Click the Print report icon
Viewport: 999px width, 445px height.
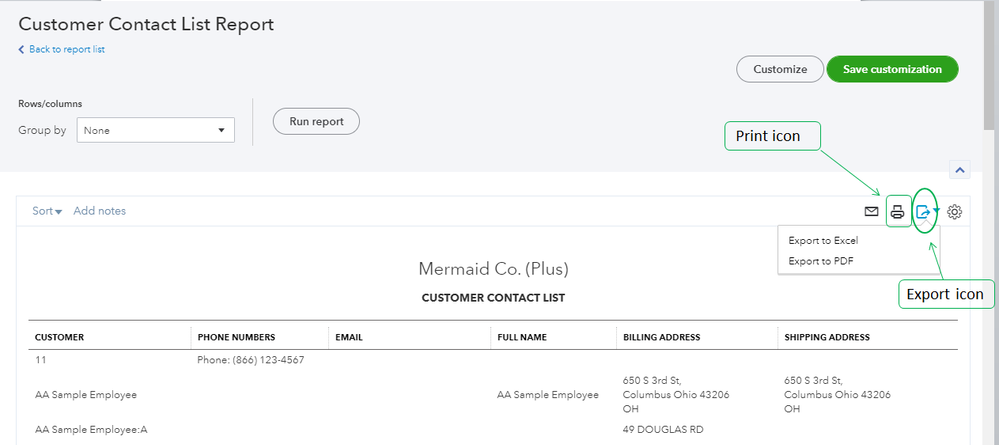click(x=898, y=212)
